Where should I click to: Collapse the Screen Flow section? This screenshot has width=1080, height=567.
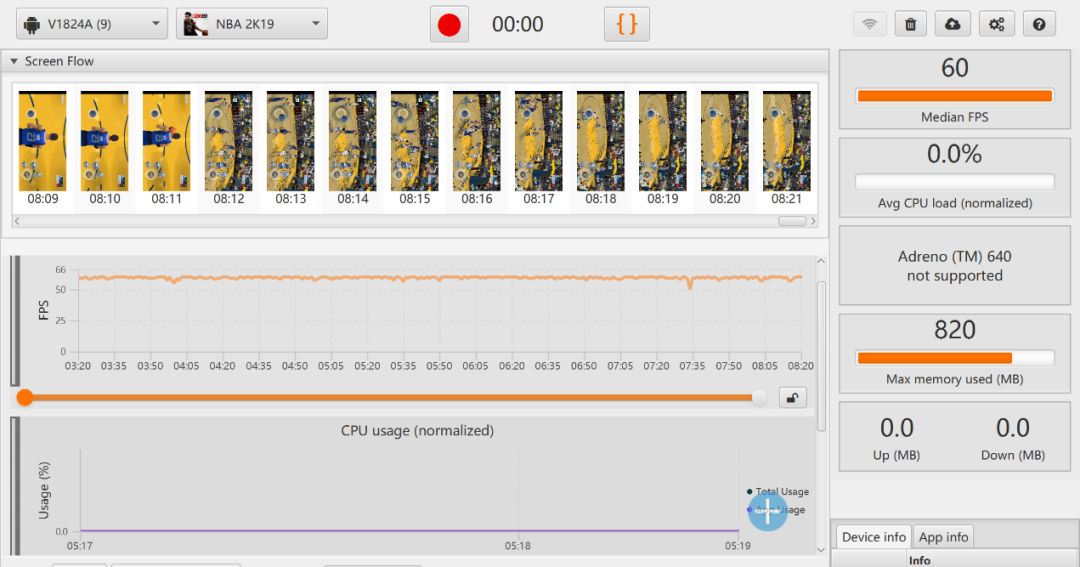click(14, 61)
